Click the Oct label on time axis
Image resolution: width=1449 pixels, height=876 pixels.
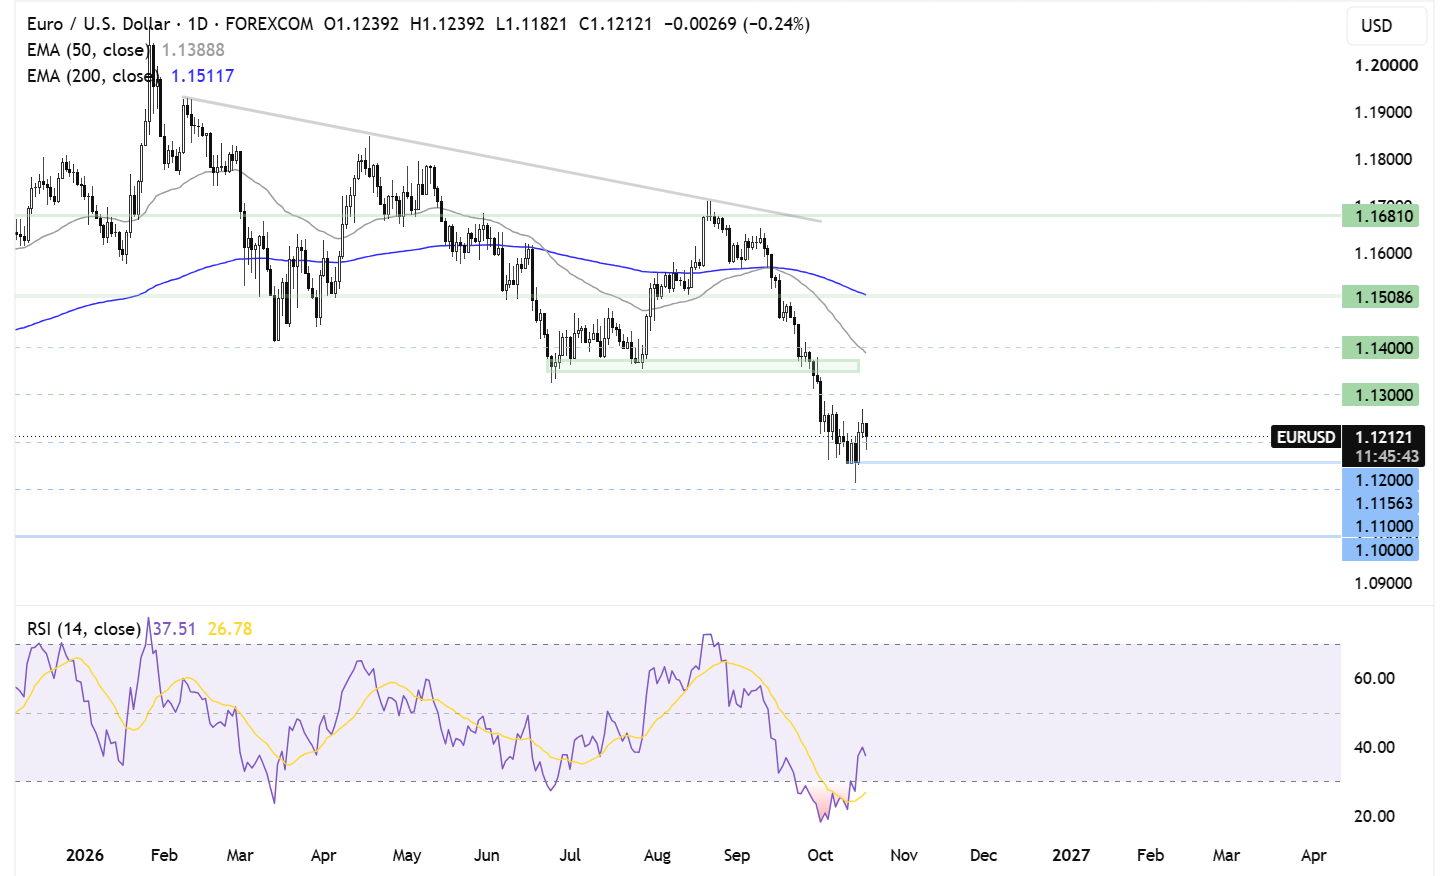point(820,855)
